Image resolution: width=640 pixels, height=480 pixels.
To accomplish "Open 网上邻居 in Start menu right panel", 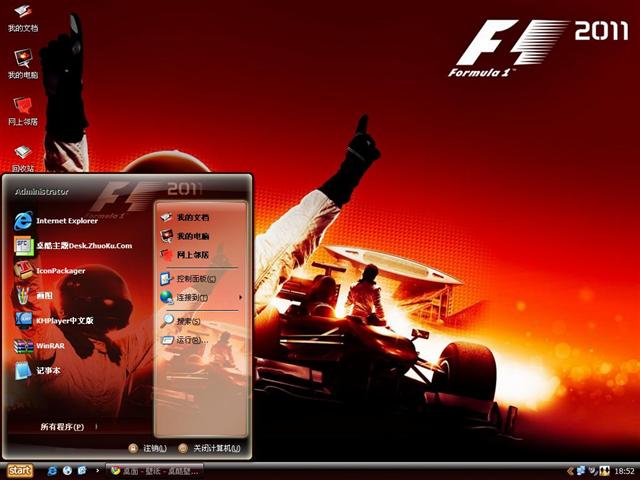I will [x=184, y=255].
